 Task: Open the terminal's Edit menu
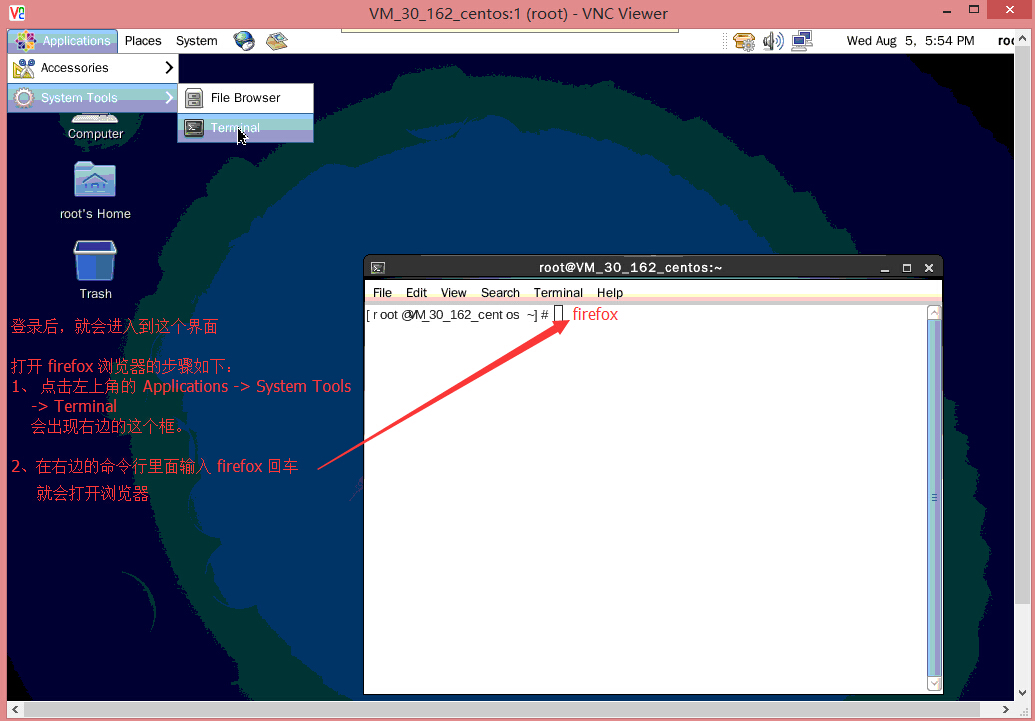click(416, 293)
